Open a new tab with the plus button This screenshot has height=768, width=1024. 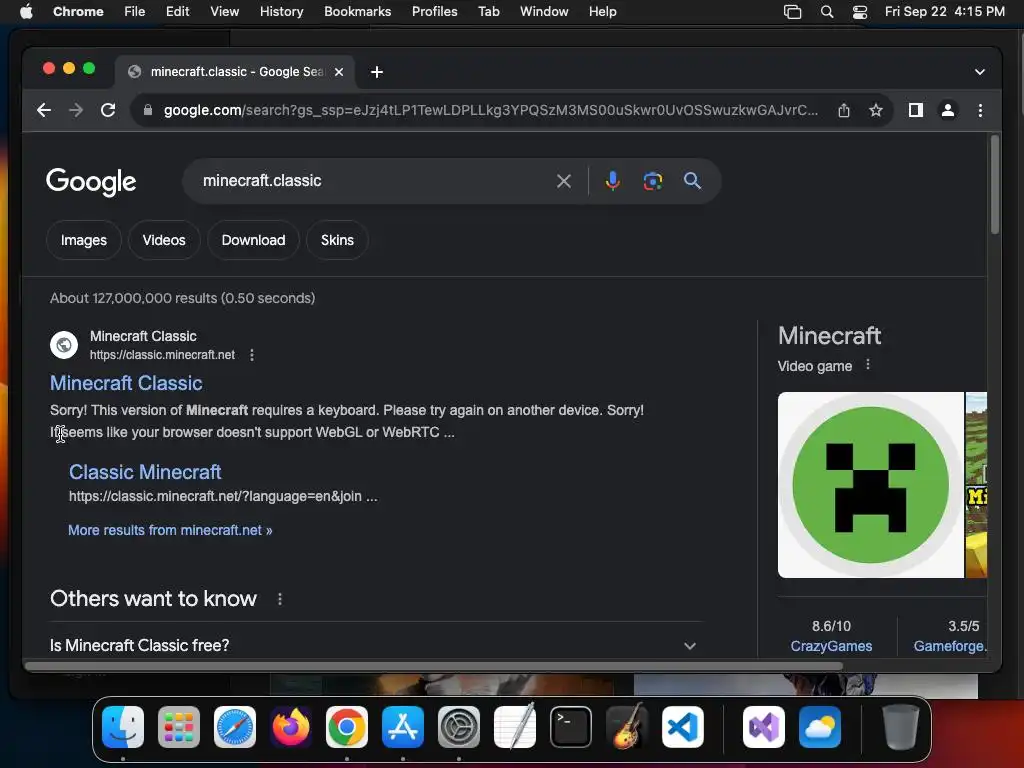[377, 72]
